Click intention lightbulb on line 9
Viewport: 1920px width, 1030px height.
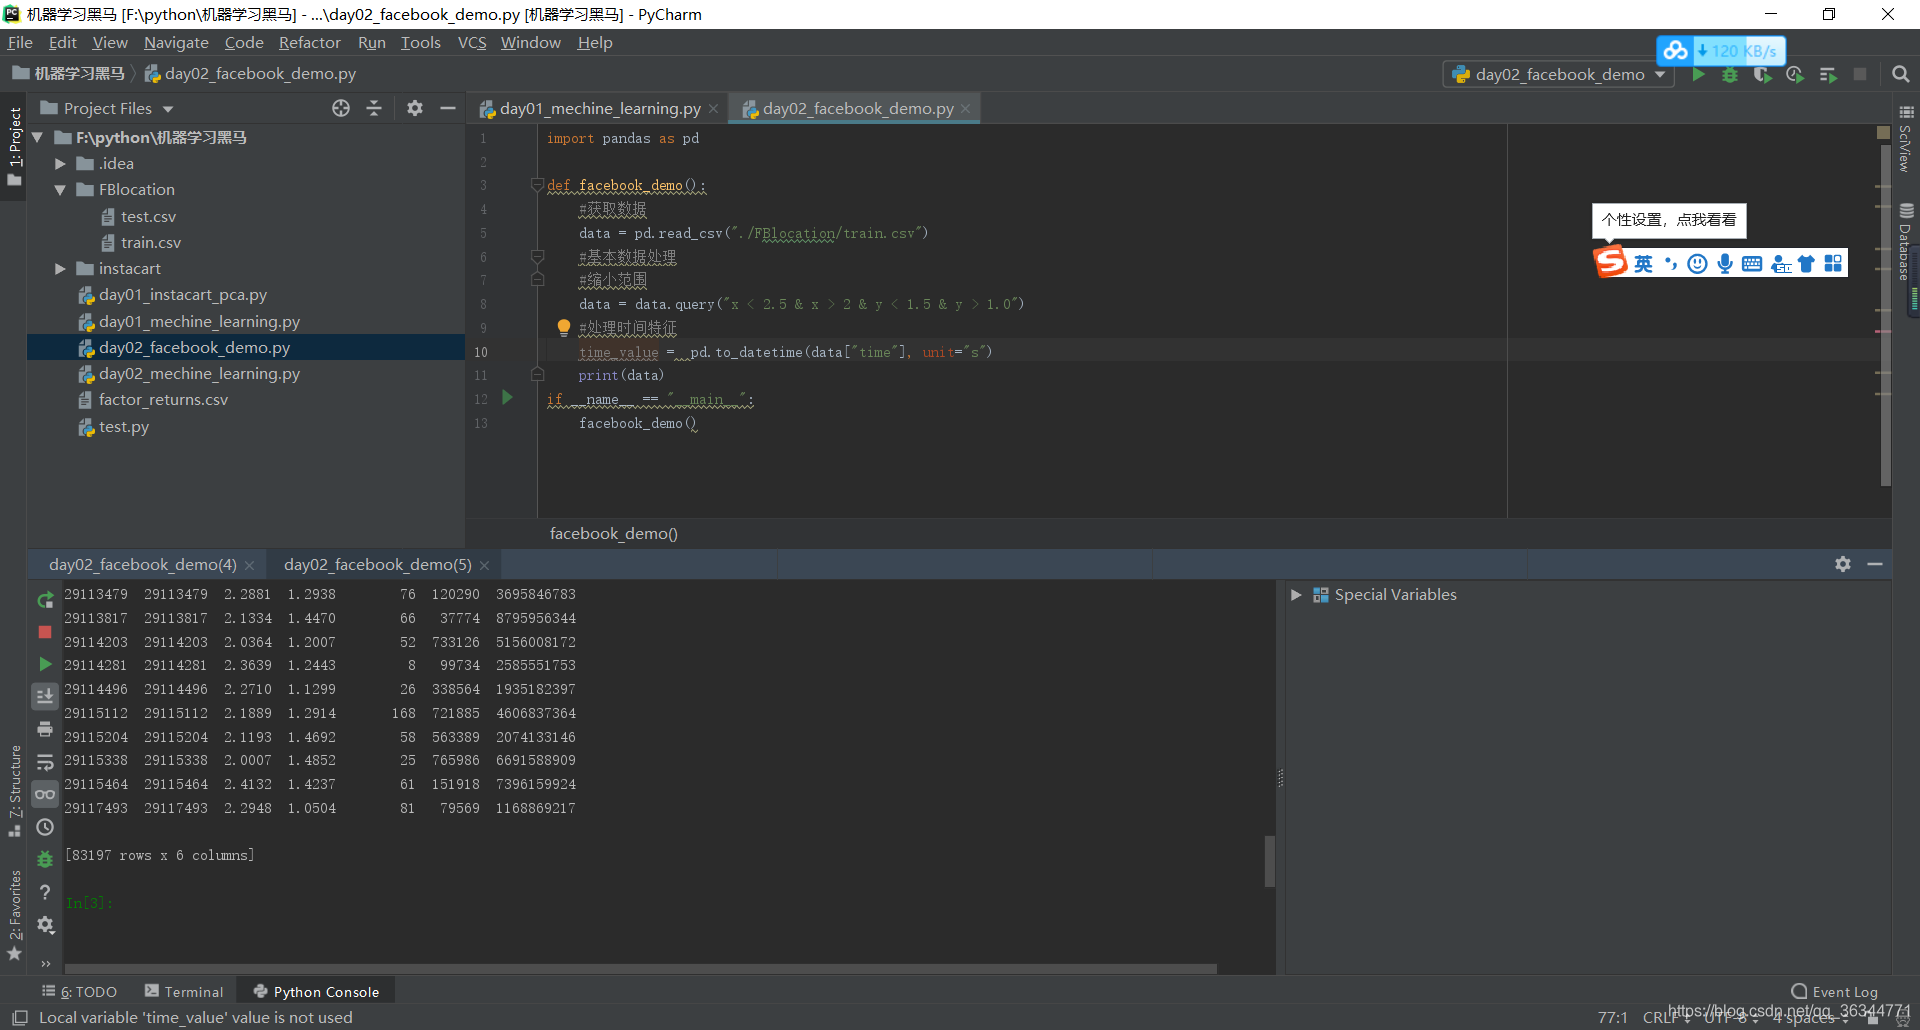pos(563,327)
